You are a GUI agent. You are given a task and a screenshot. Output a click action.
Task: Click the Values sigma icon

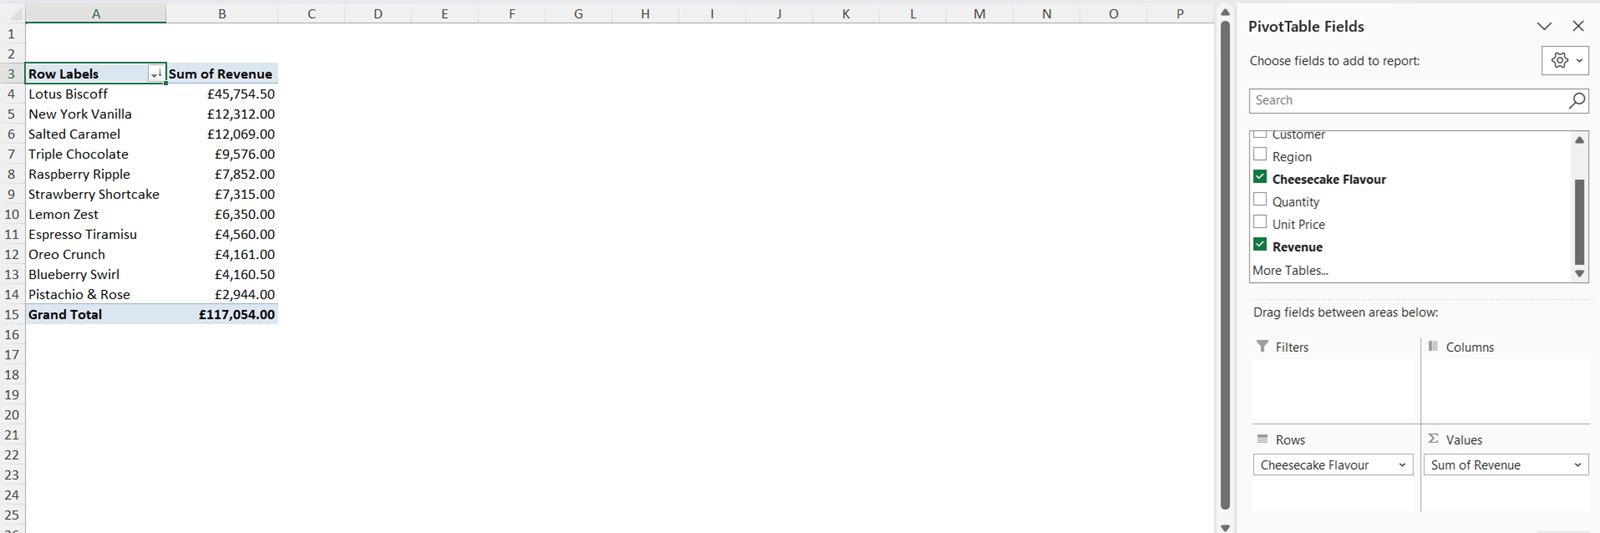tap(1433, 439)
